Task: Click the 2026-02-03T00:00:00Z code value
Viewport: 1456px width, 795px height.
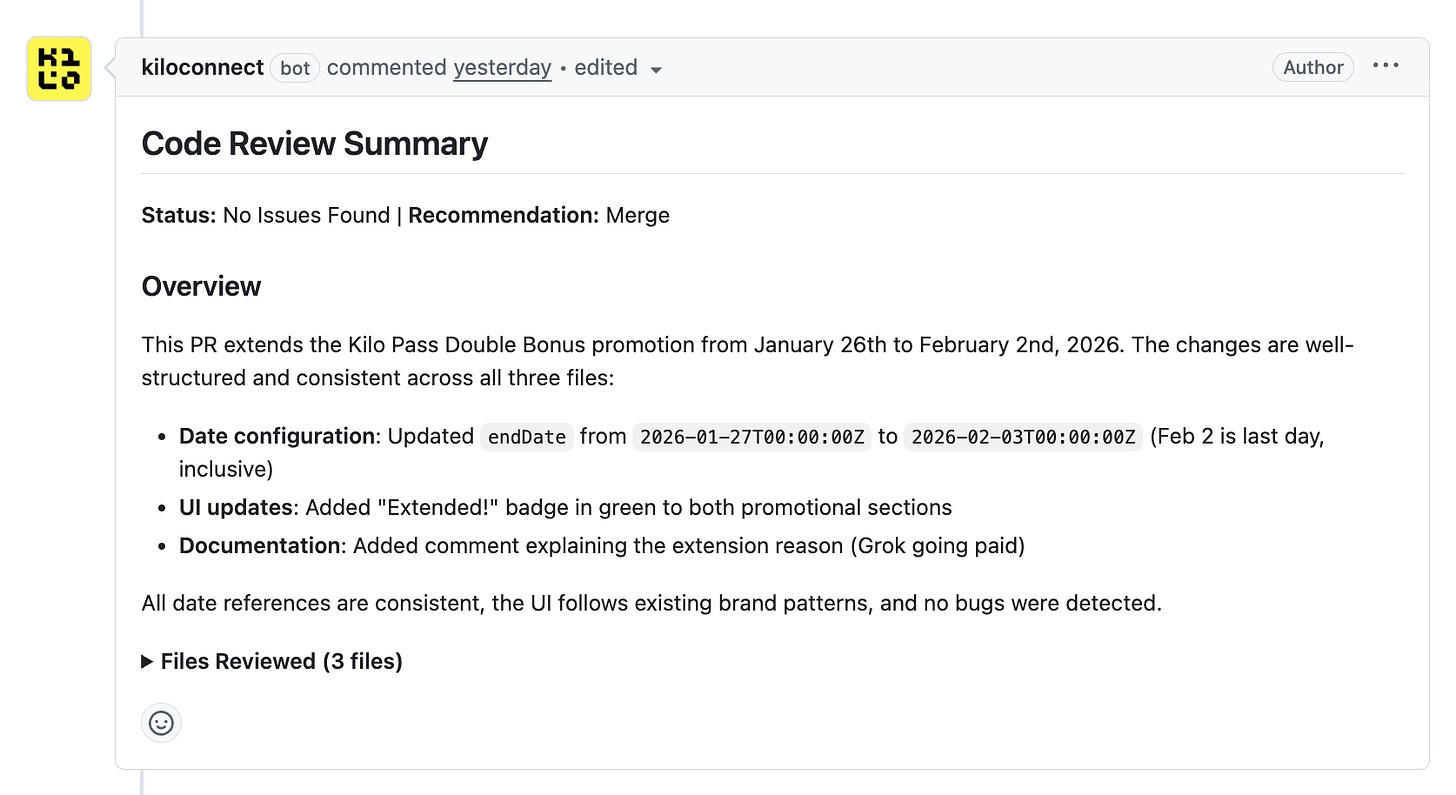Action: tap(1023, 437)
